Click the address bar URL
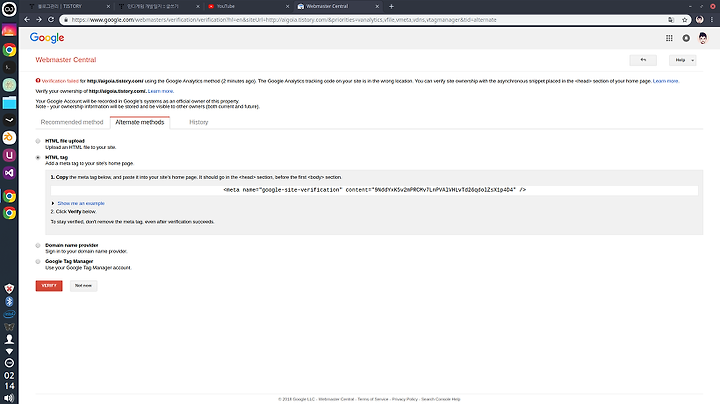 [x=284, y=20]
